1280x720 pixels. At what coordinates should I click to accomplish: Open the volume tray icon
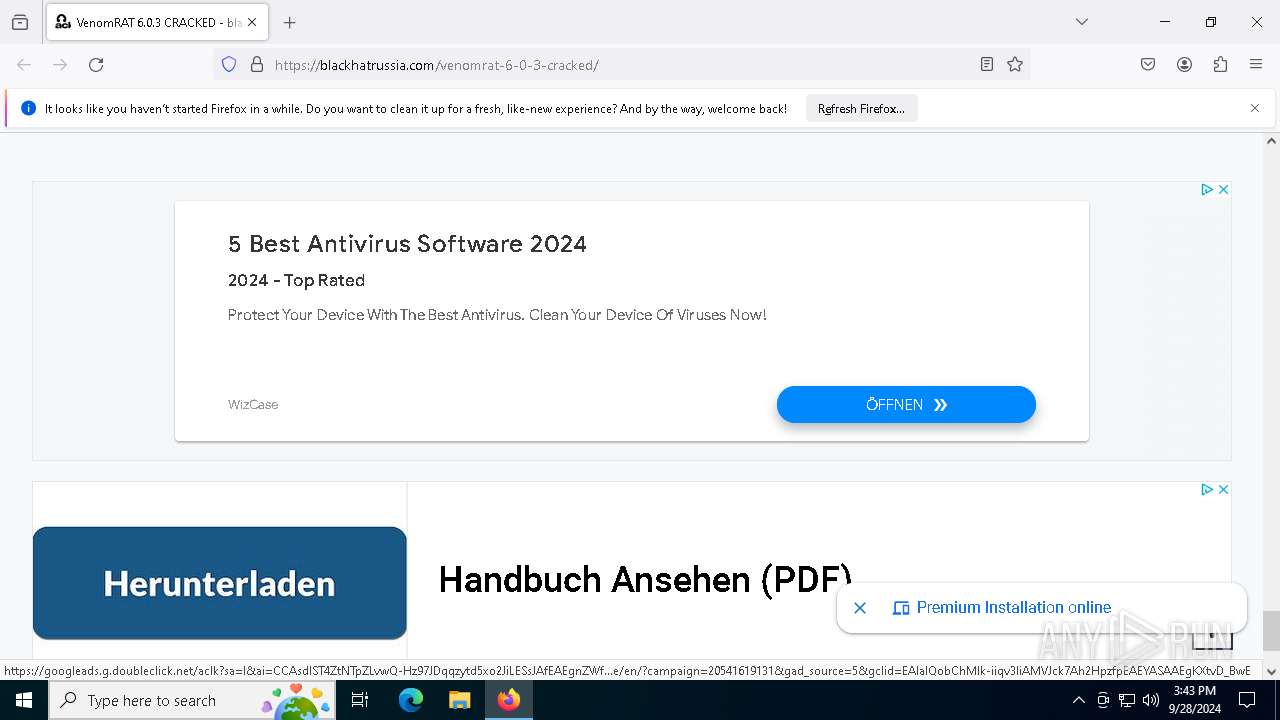tap(1151, 700)
